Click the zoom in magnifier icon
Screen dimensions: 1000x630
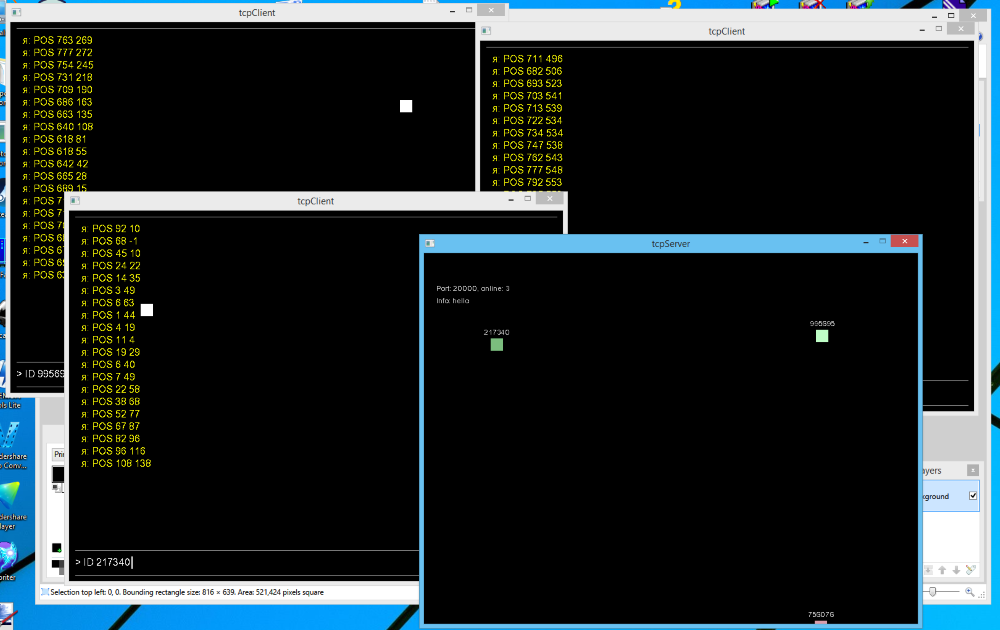point(968,592)
